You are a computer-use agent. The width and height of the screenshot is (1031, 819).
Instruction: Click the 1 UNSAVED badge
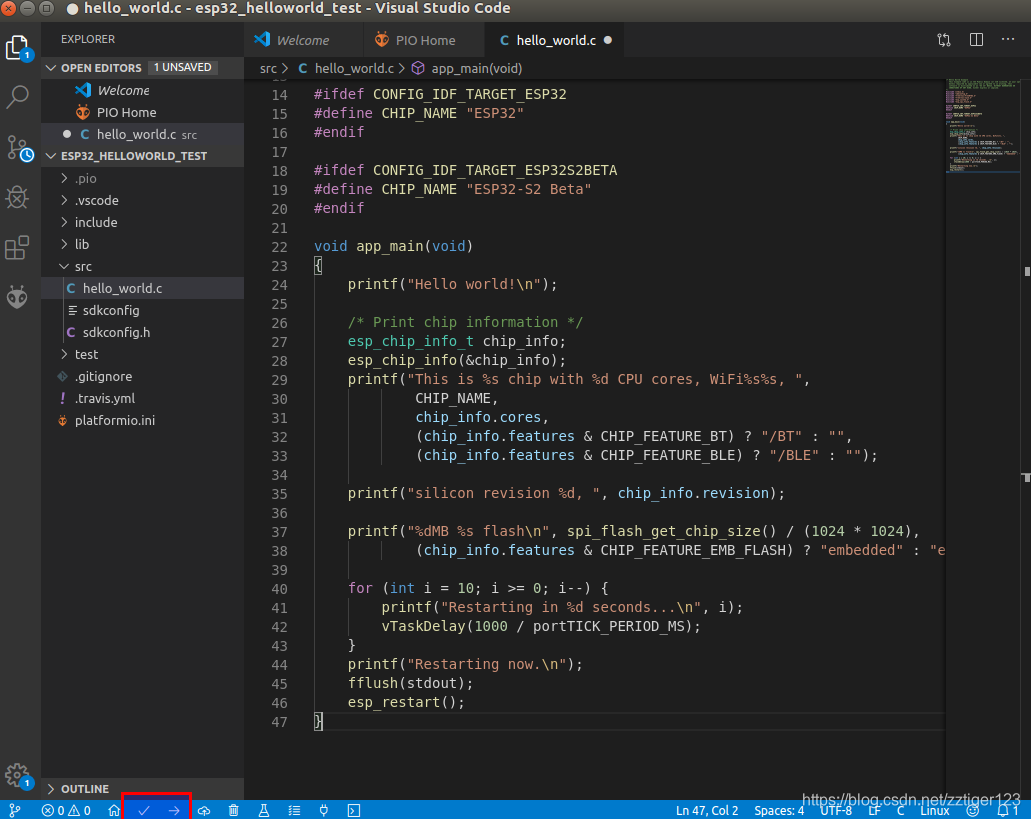182,68
